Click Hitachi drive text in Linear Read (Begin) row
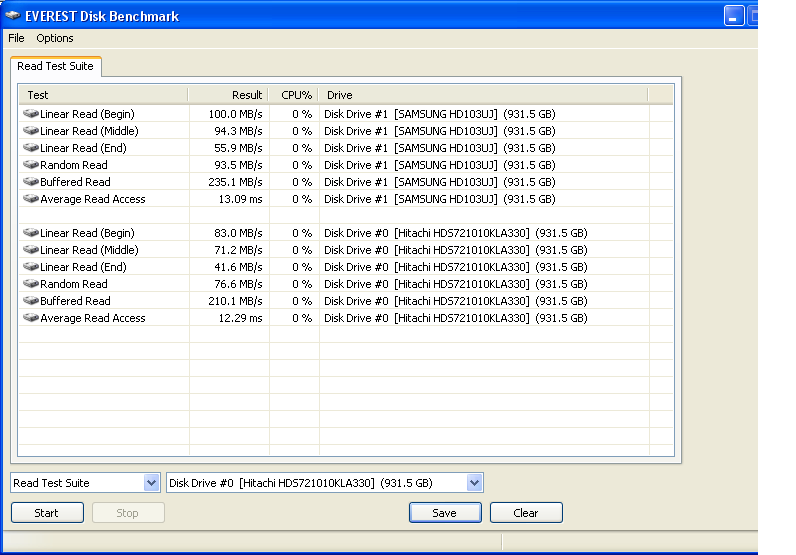 click(x=456, y=233)
